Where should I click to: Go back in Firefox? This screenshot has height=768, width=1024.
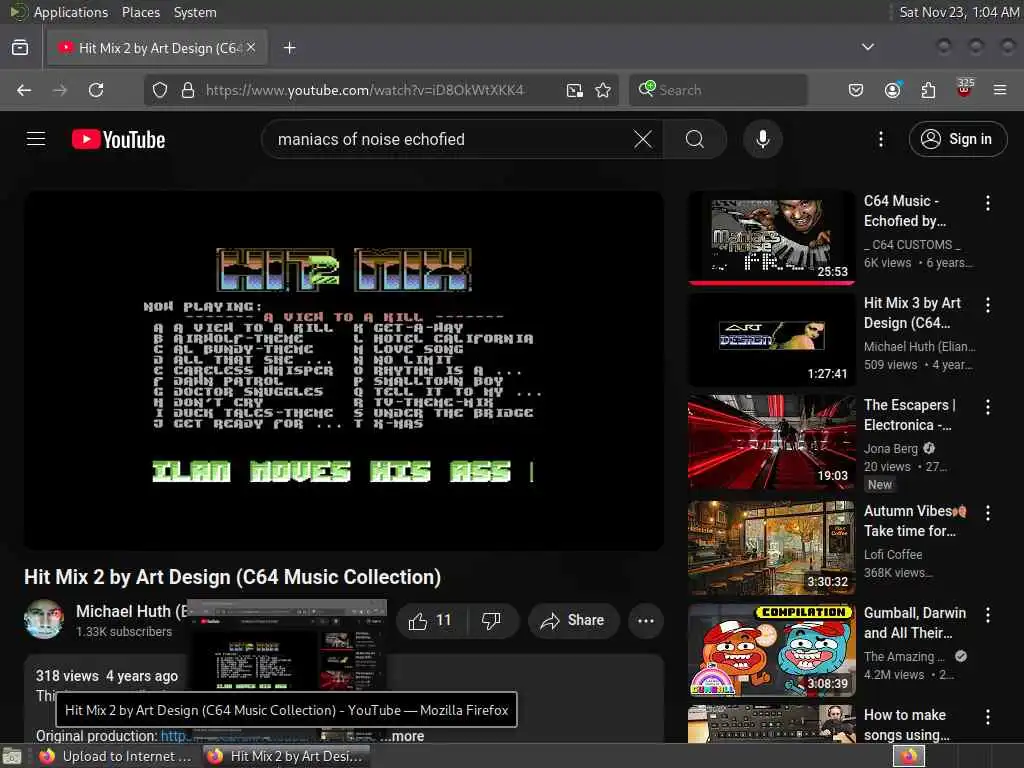coord(24,90)
